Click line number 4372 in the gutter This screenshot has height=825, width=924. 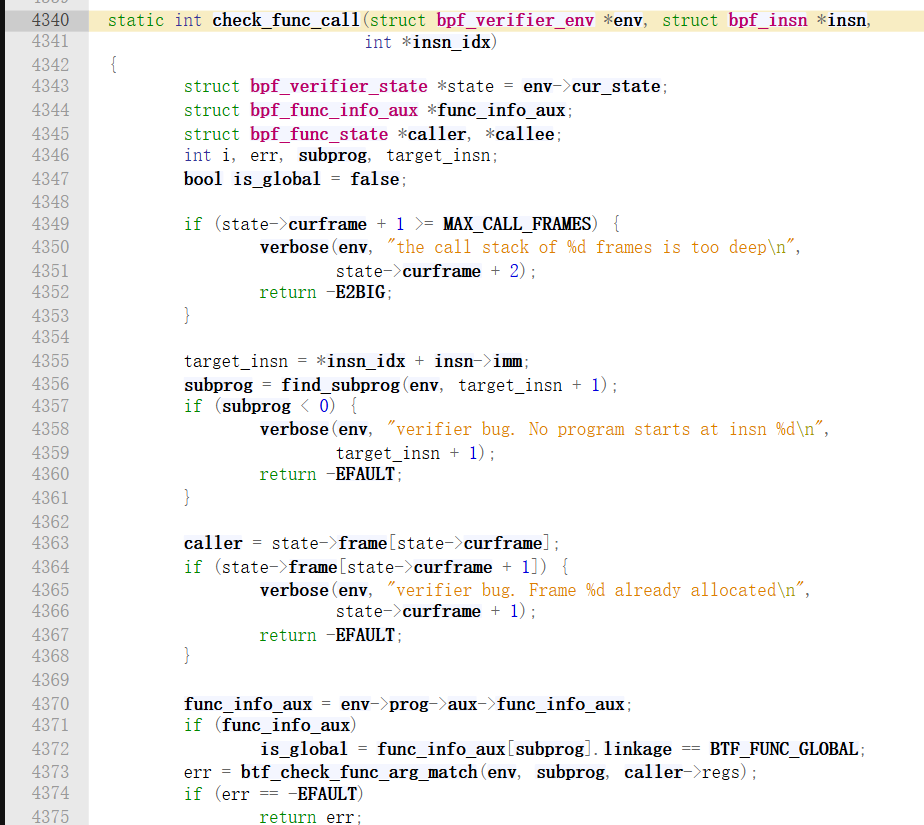51,749
